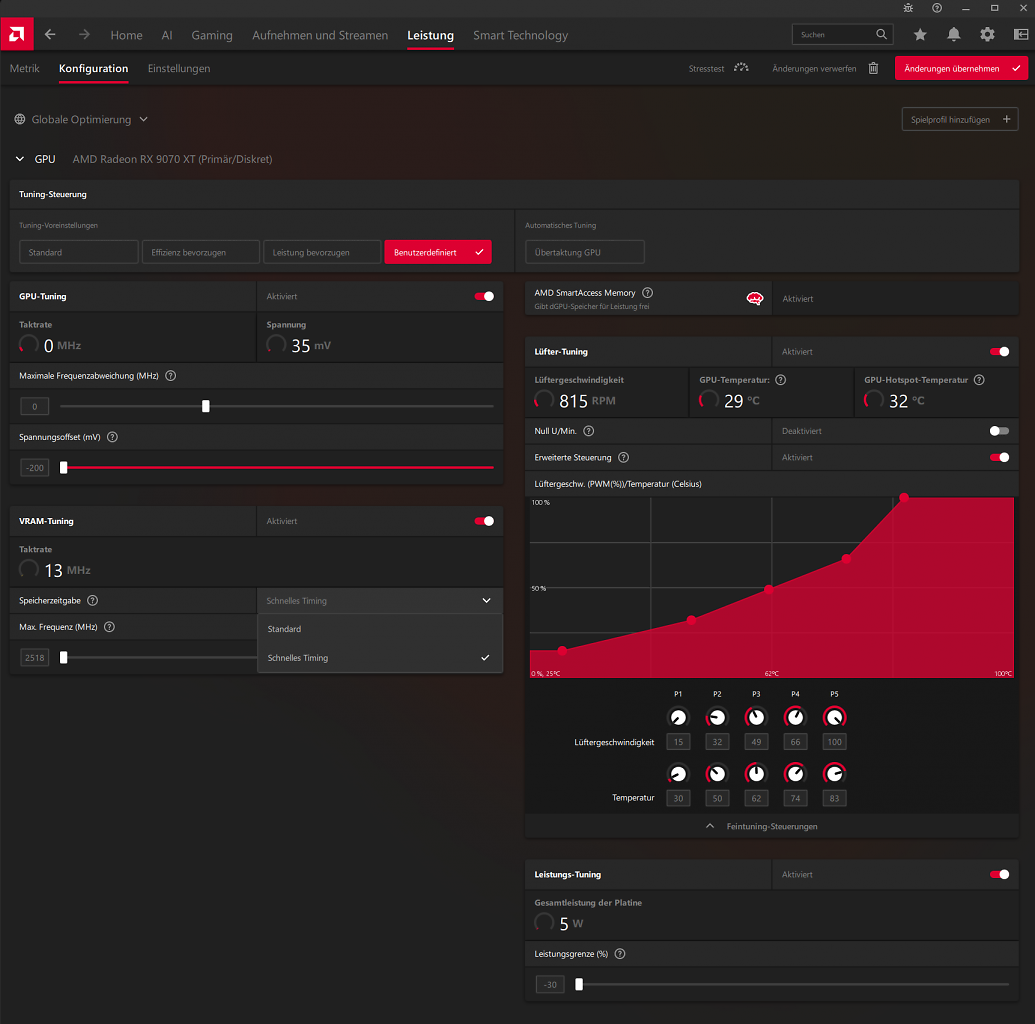Open Aufnehmen und Streamen tab
Image resolution: width=1035 pixels, height=1024 pixels.
click(320, 35)
